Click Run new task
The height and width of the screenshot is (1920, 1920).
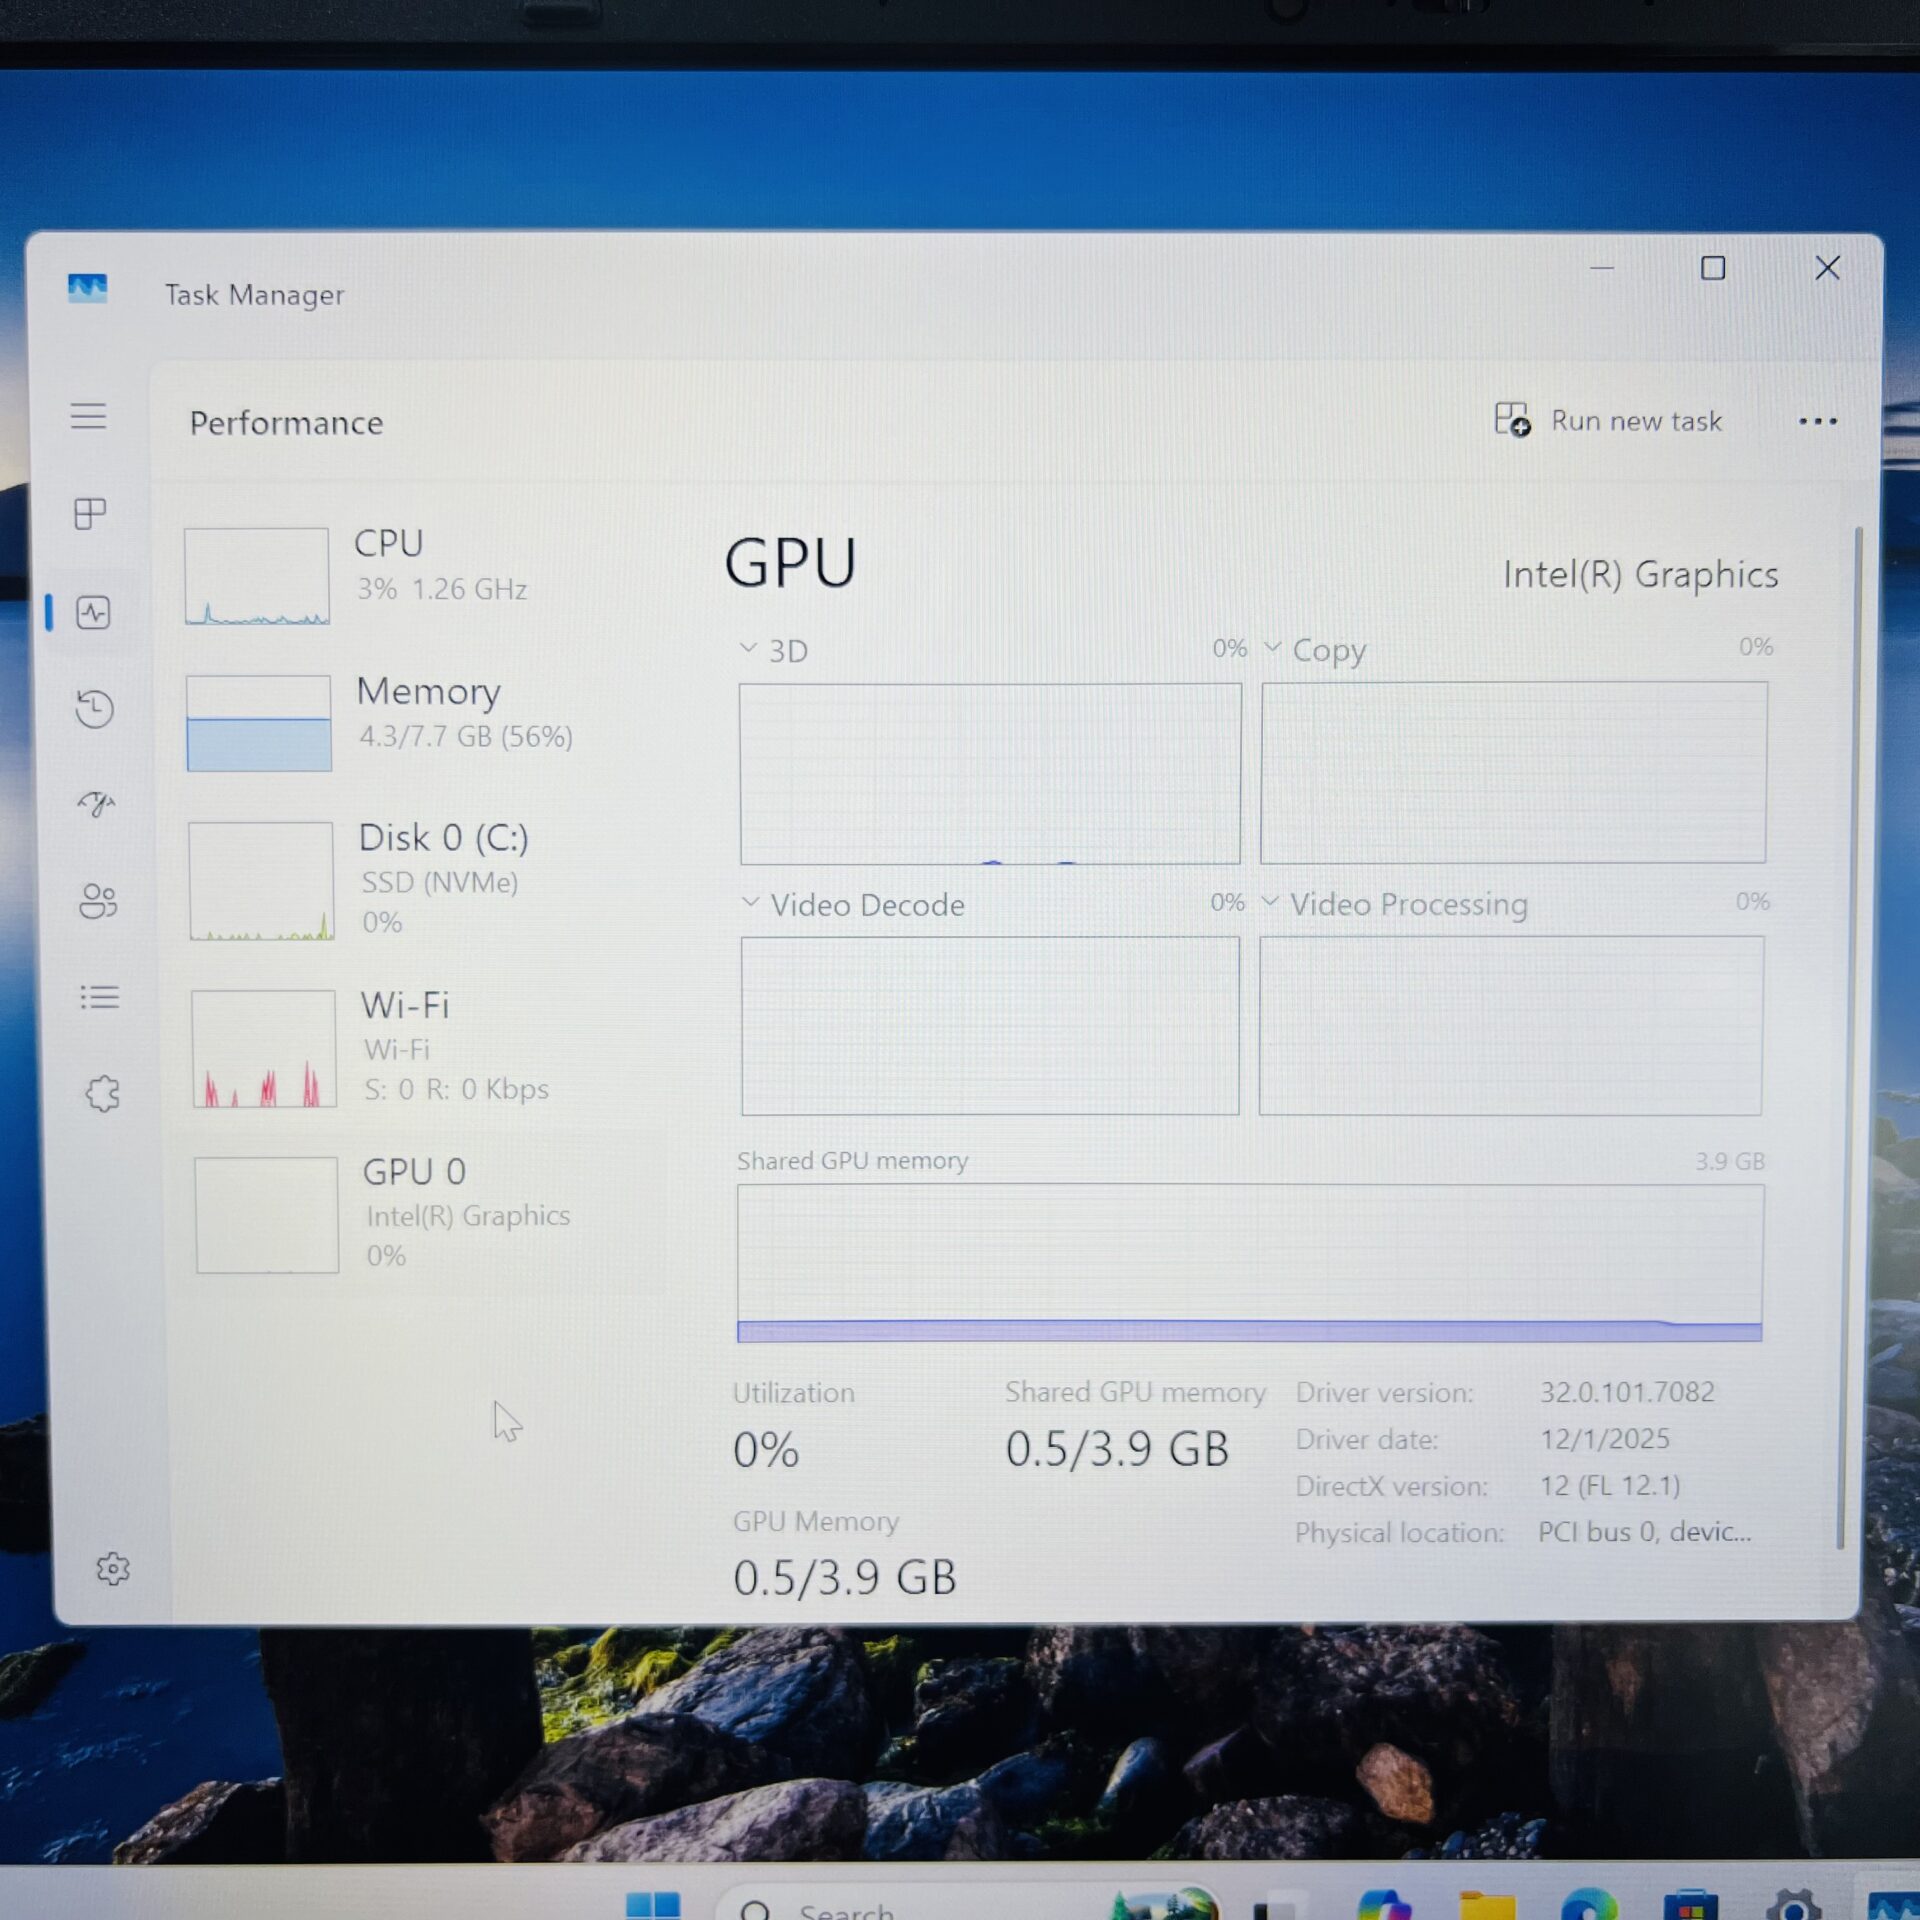(x=1607, y=420)
